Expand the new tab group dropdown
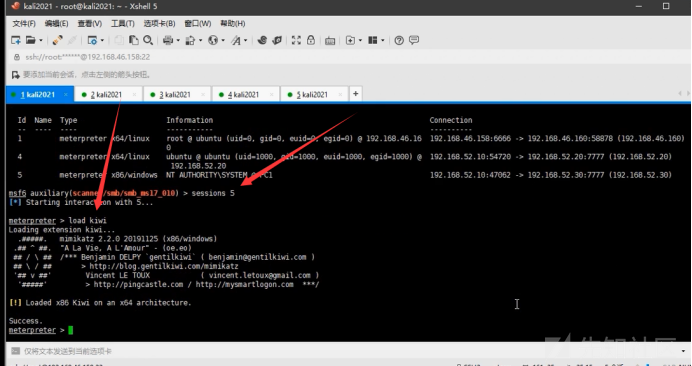 pos(360,41)
